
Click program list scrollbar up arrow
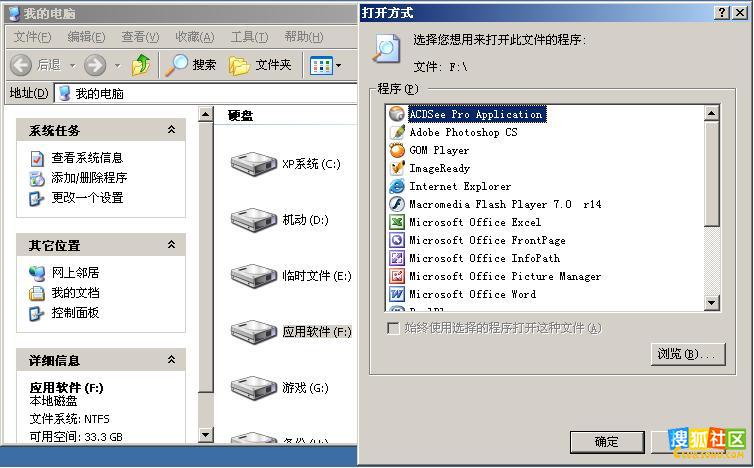click(x=711, y=114)
